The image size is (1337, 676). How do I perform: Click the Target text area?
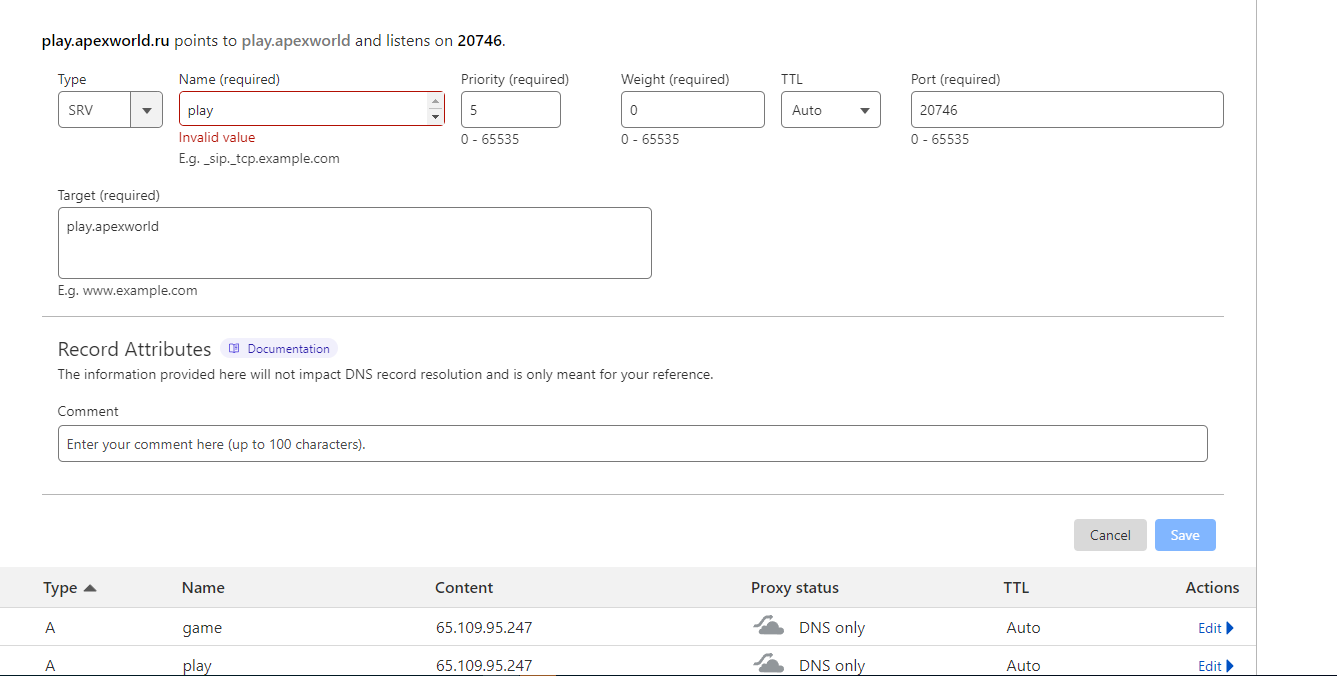(x=354, y=243)
